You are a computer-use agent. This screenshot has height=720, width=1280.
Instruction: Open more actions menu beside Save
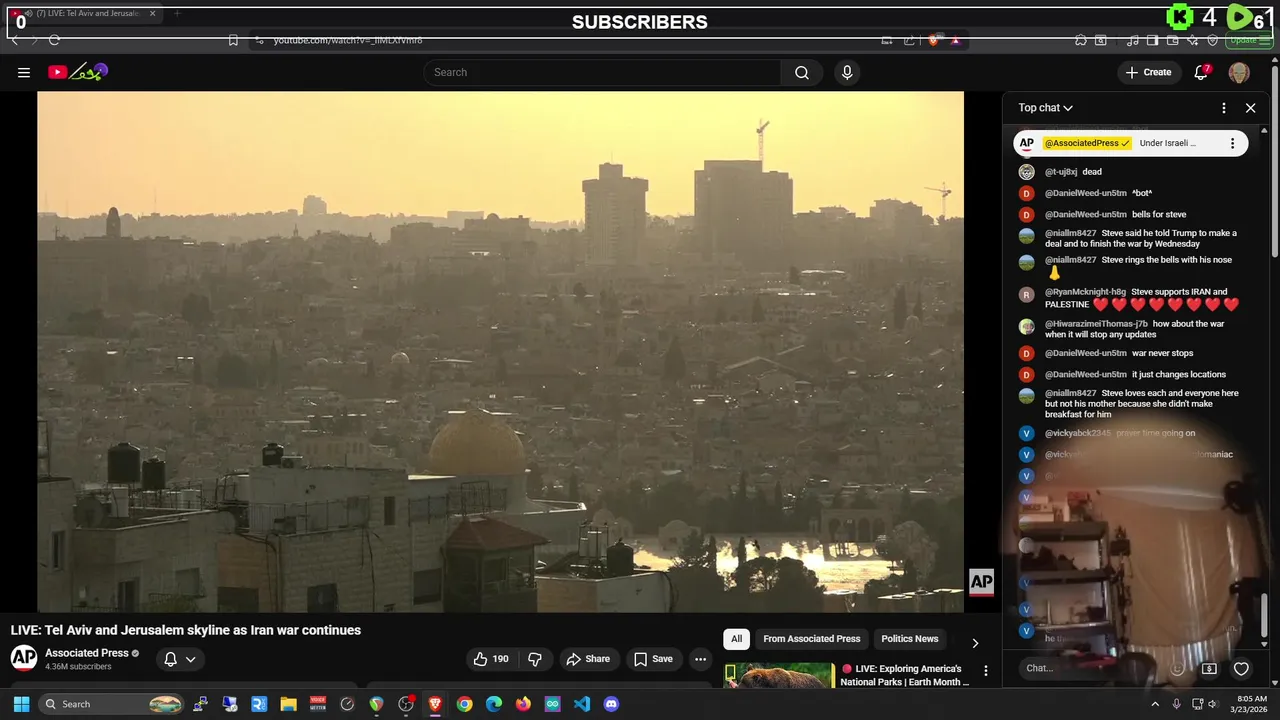(700, 659)
